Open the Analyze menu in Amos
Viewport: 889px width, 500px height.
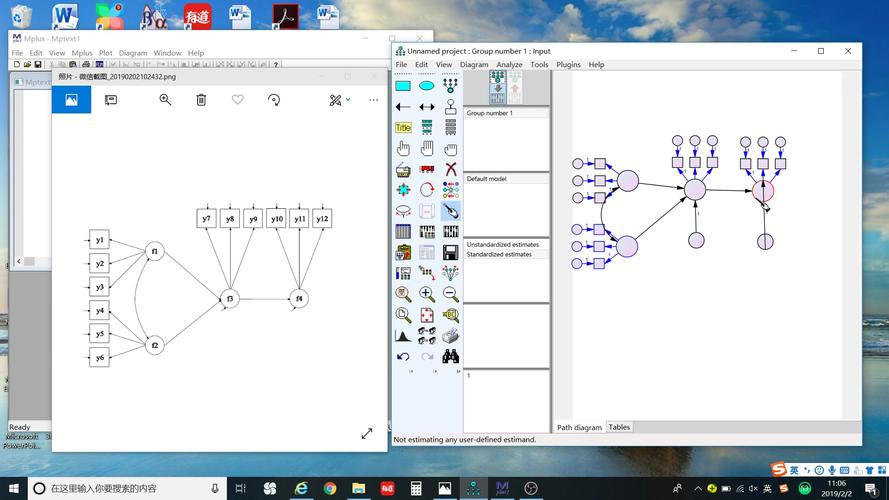point(509,65)
